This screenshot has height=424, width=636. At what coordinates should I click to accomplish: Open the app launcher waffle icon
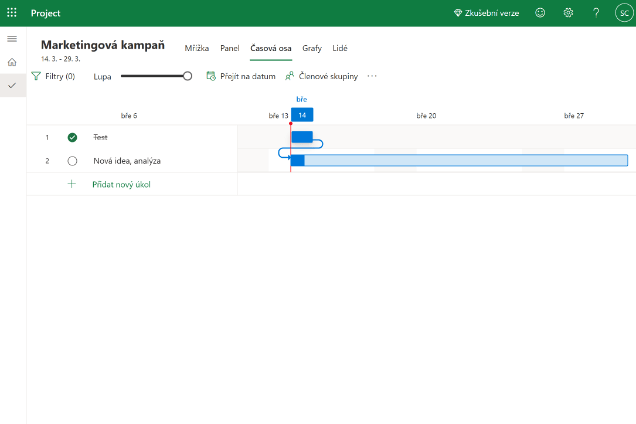pos(12,13)
